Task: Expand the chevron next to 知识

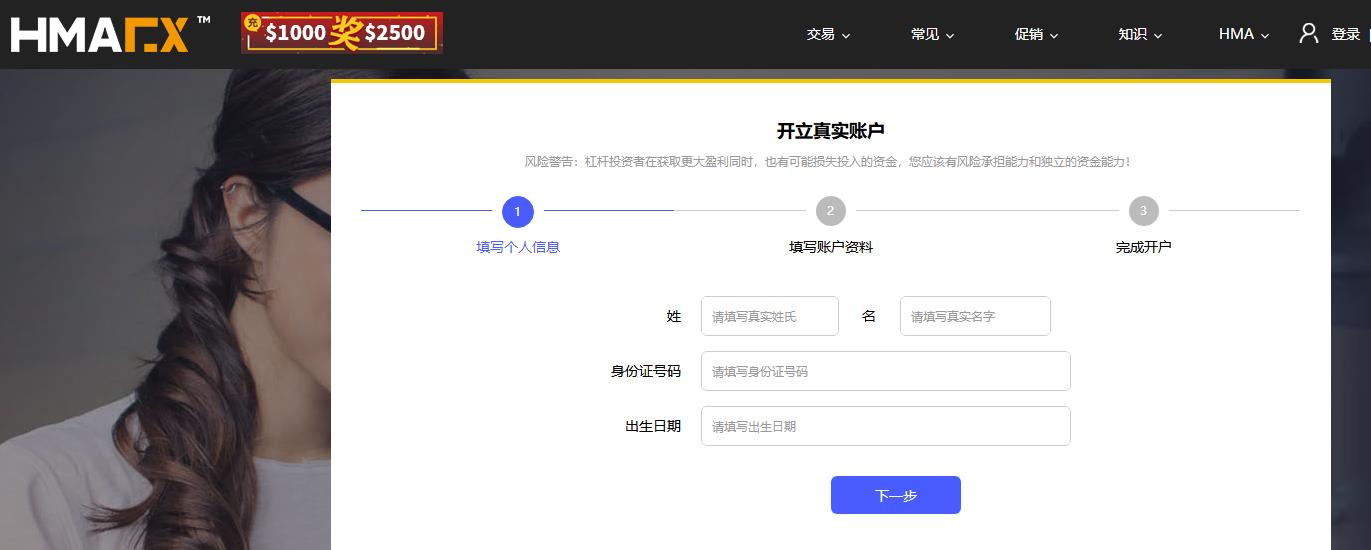Action: click(x=1158, y=36)
